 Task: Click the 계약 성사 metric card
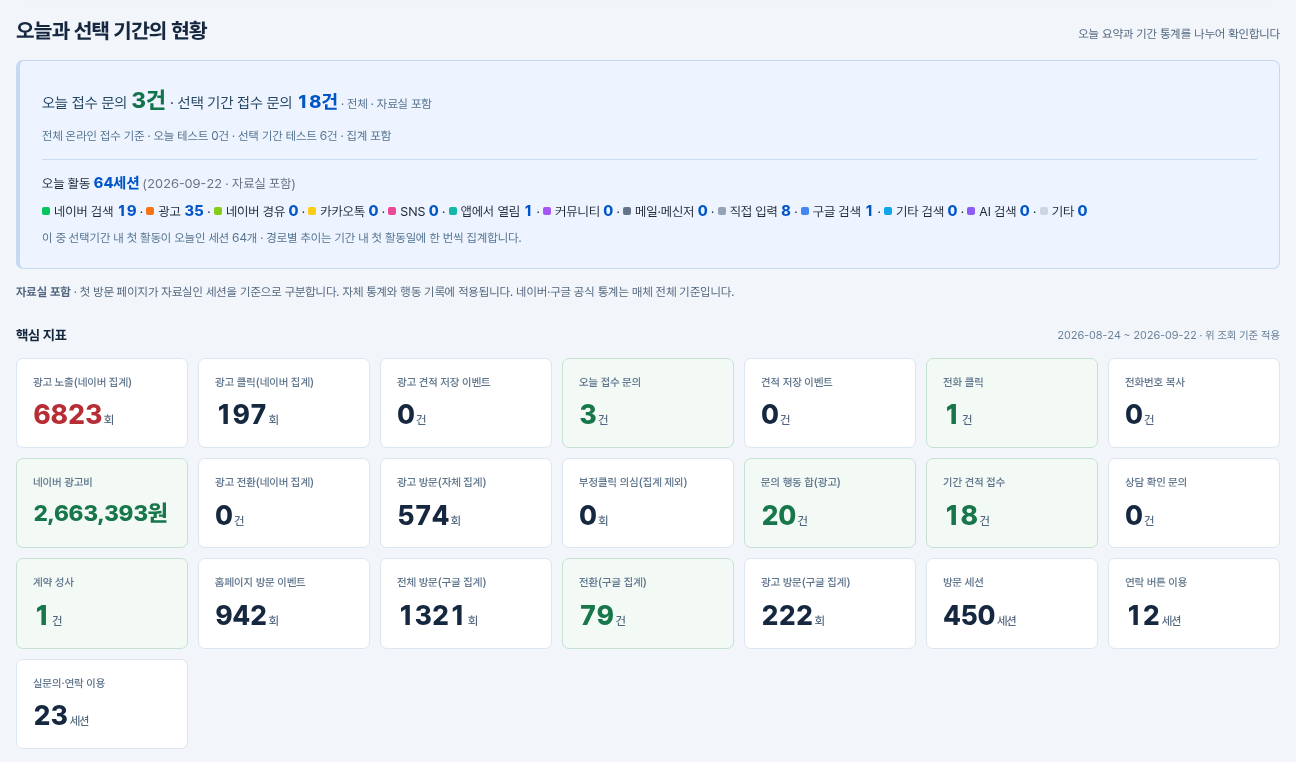pos(102,603)
